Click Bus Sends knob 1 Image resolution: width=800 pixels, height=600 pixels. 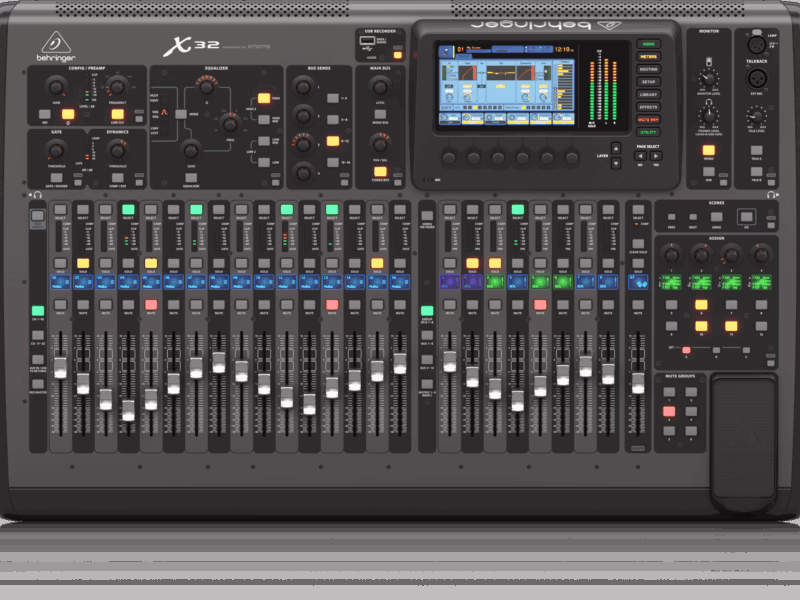coord(303,87)
